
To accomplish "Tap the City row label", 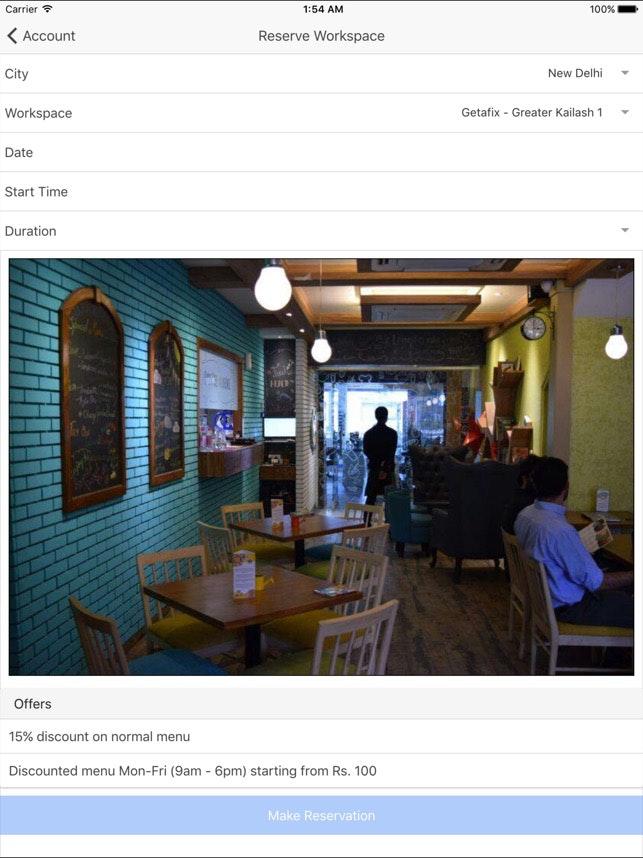I will [x=16, y=74].
